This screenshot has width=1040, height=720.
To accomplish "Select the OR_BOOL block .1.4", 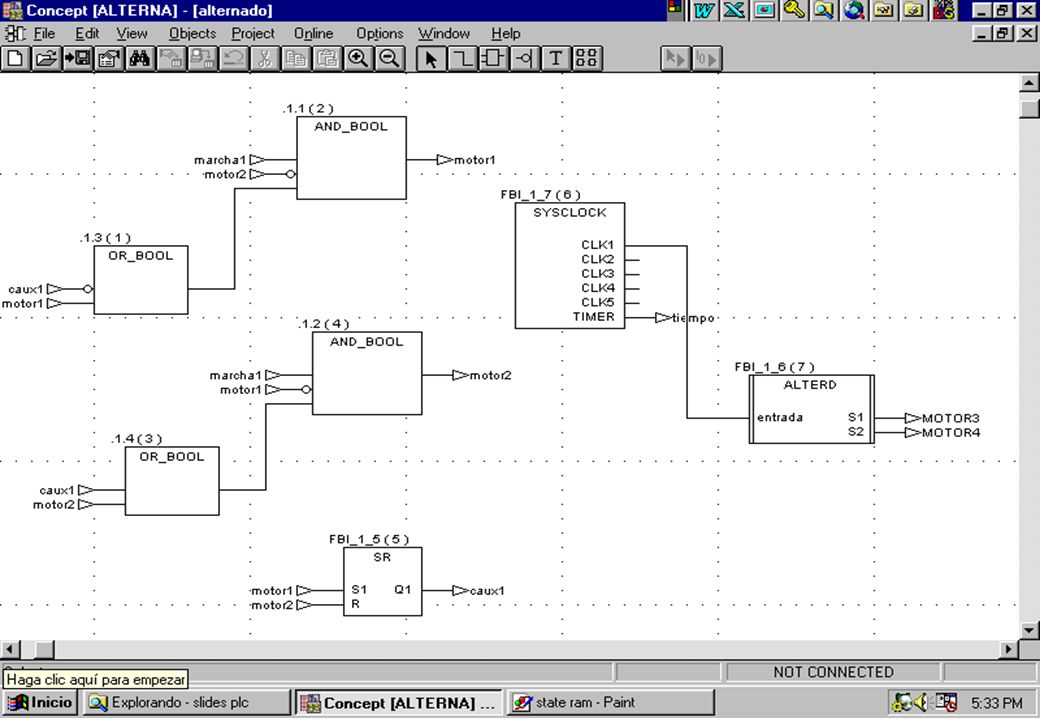I will tap(172, 481).
